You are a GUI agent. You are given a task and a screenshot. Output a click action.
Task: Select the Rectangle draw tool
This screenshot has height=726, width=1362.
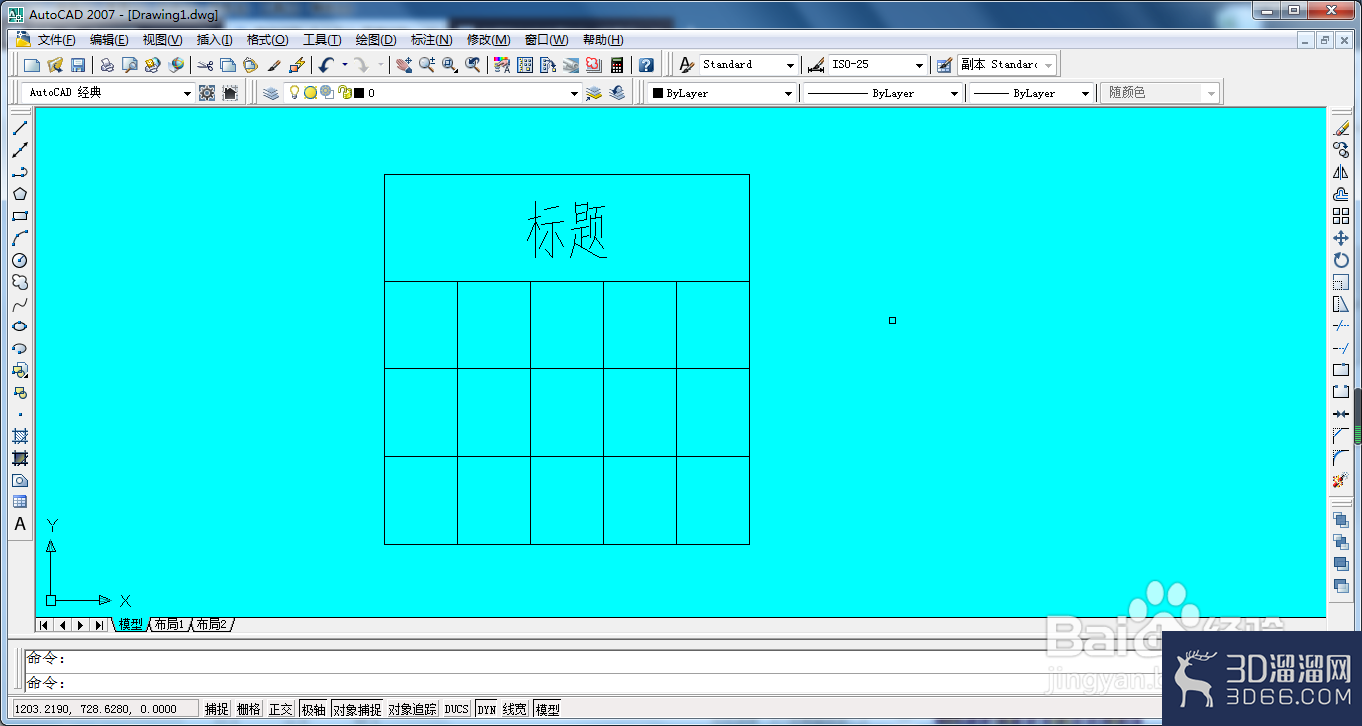(20, 216)
